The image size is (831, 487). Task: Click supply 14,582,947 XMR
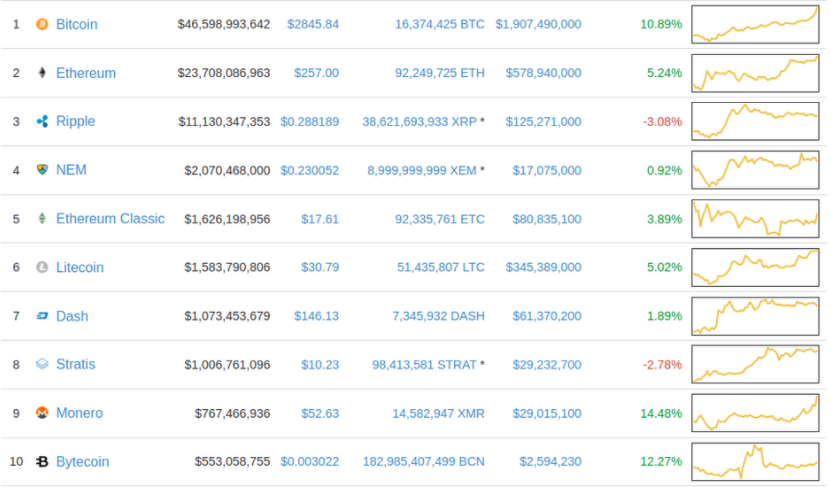point(438,413)
